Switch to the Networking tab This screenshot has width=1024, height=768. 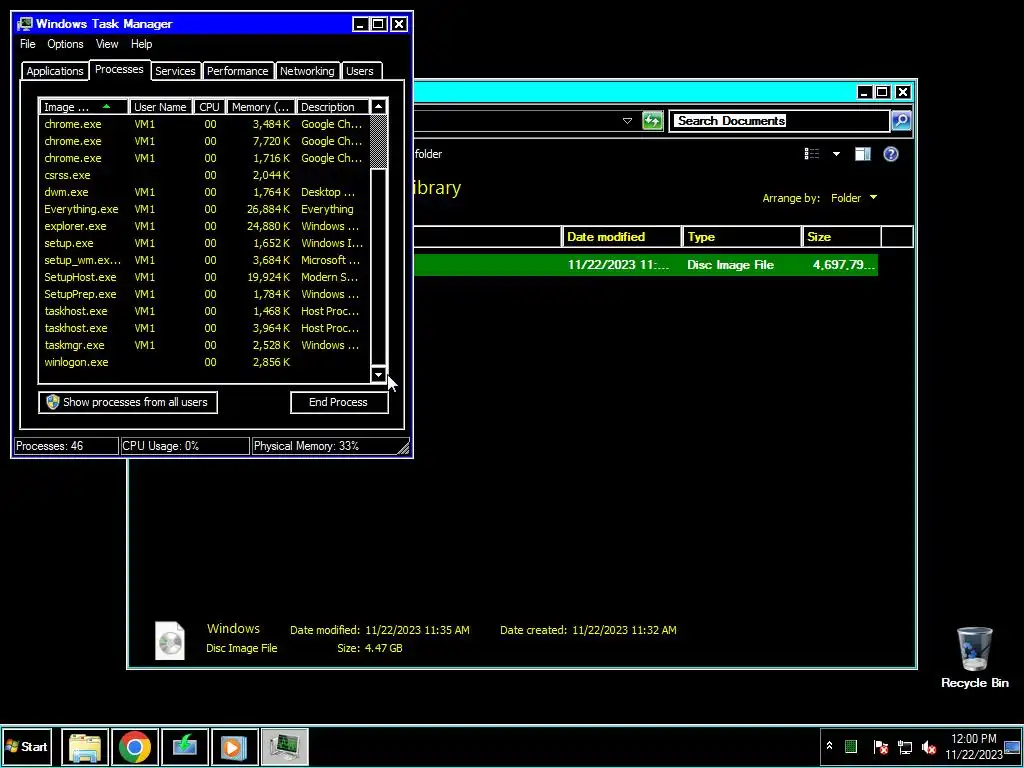click(x=307, y=71)
